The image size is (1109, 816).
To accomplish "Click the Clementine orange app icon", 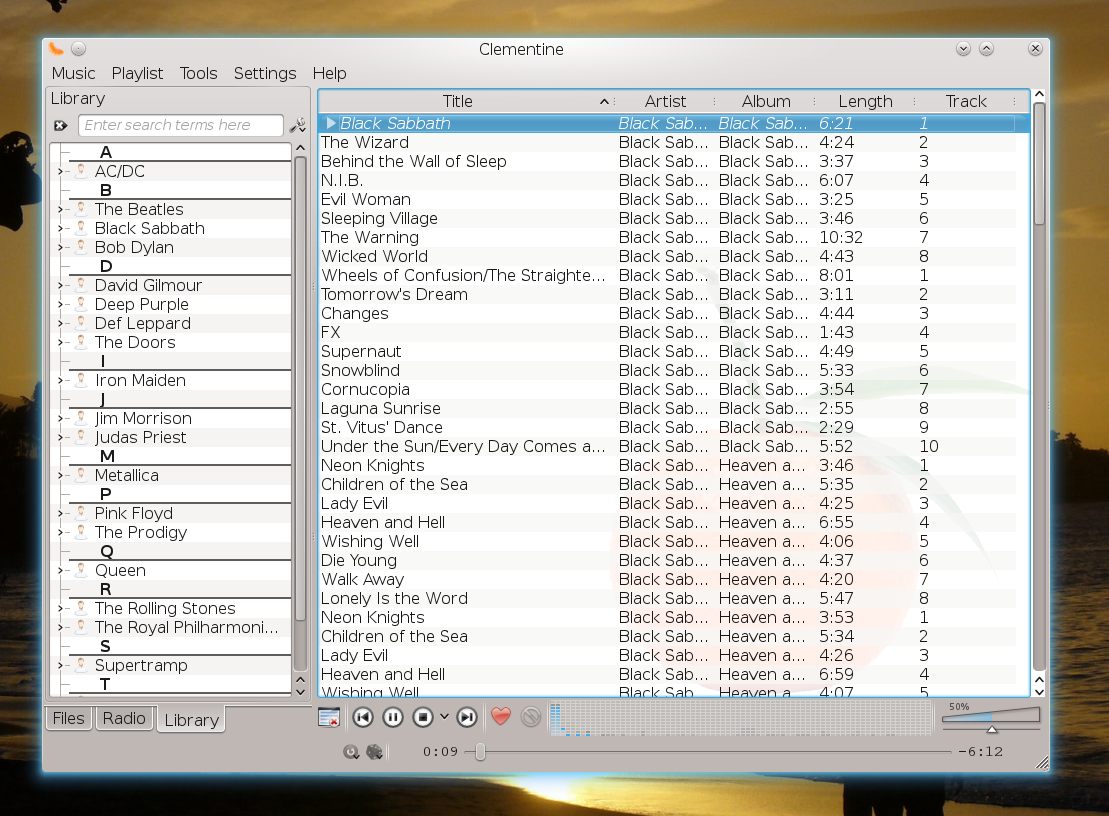I will pos(56,48).
